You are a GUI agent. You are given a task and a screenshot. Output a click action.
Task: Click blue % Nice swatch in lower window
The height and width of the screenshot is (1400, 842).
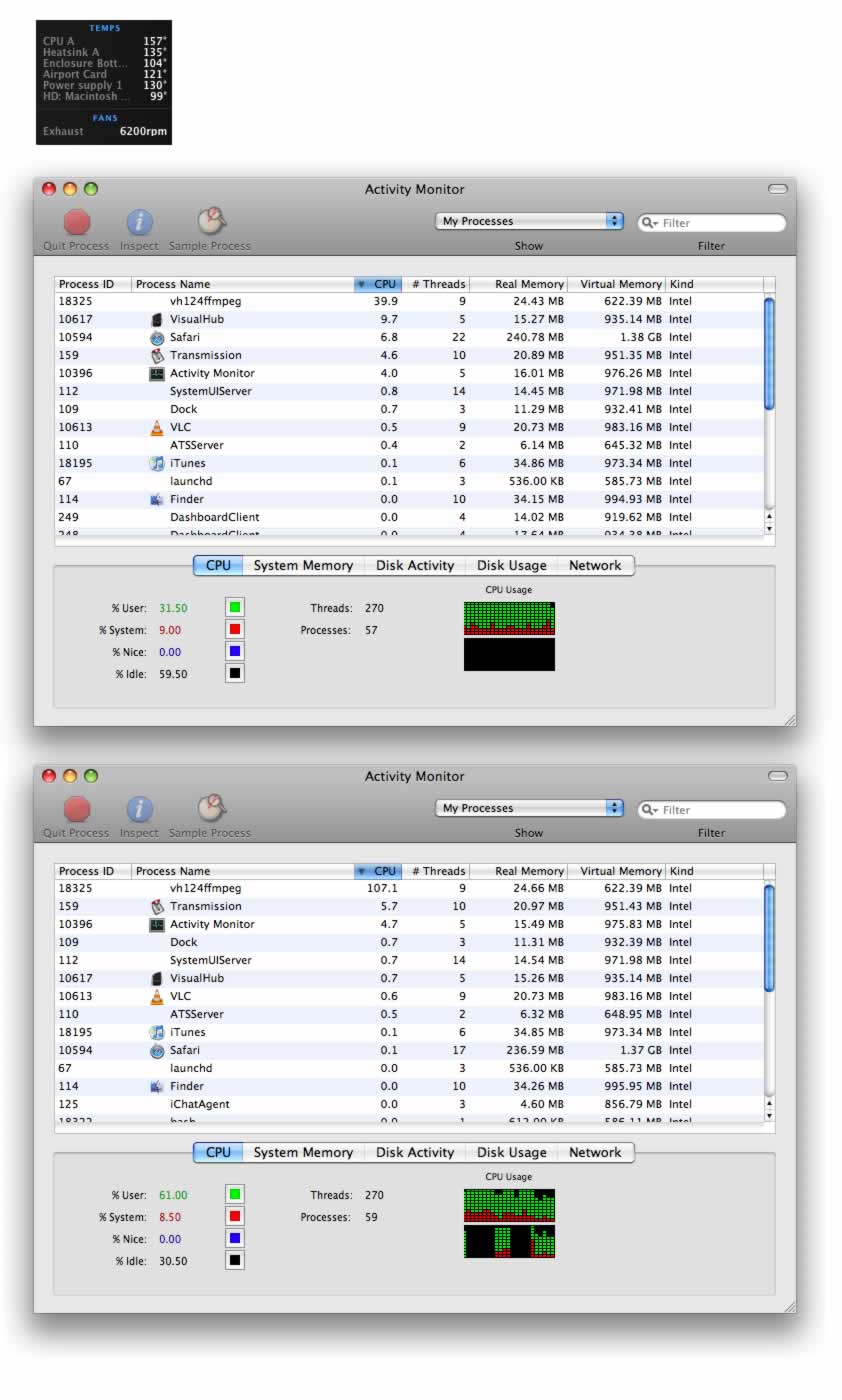click(x=235, y=1238)
